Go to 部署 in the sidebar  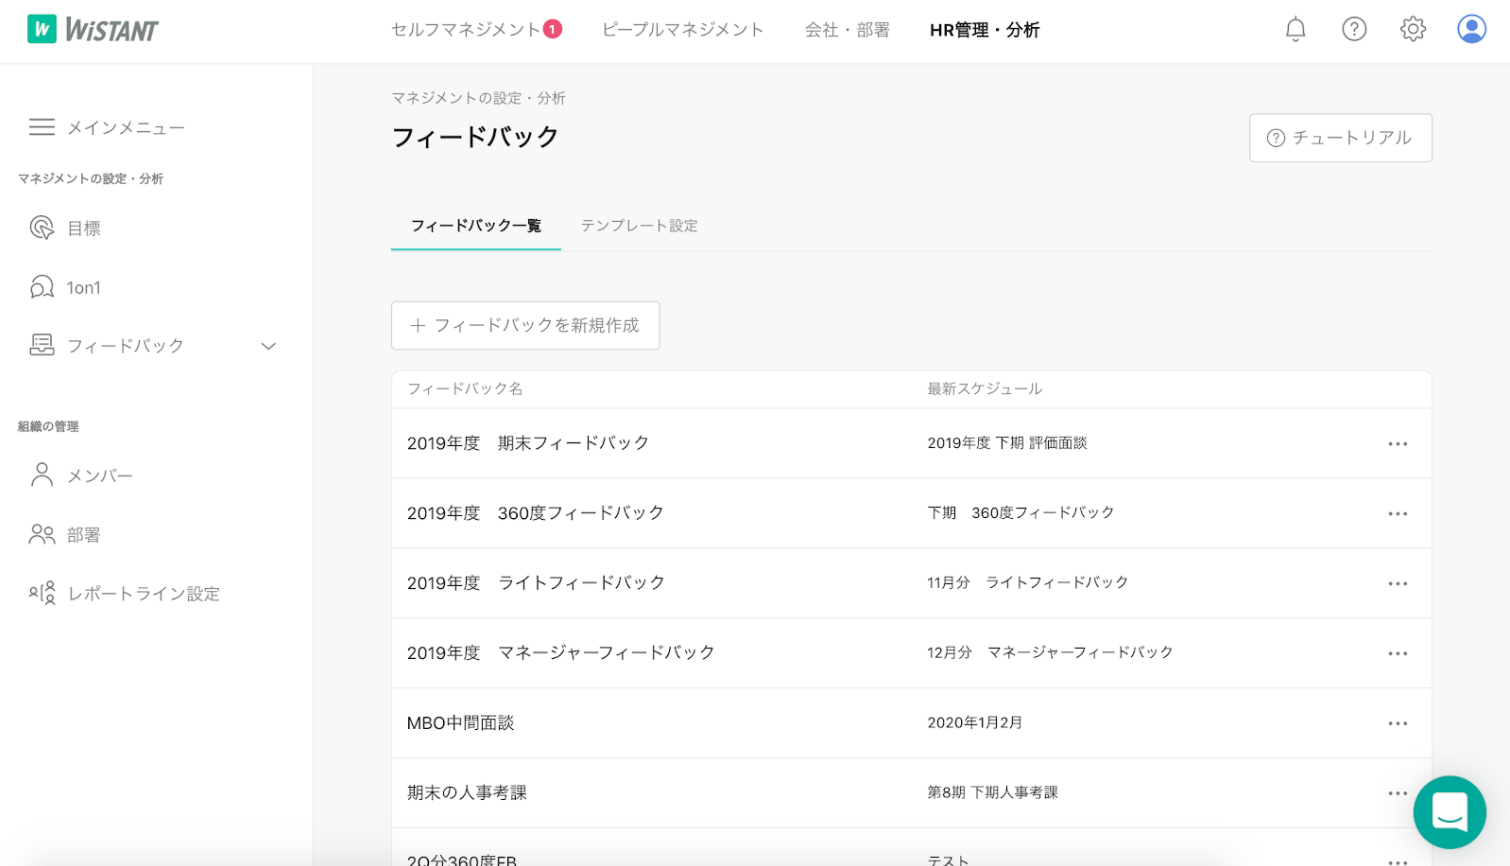[84, 535]
